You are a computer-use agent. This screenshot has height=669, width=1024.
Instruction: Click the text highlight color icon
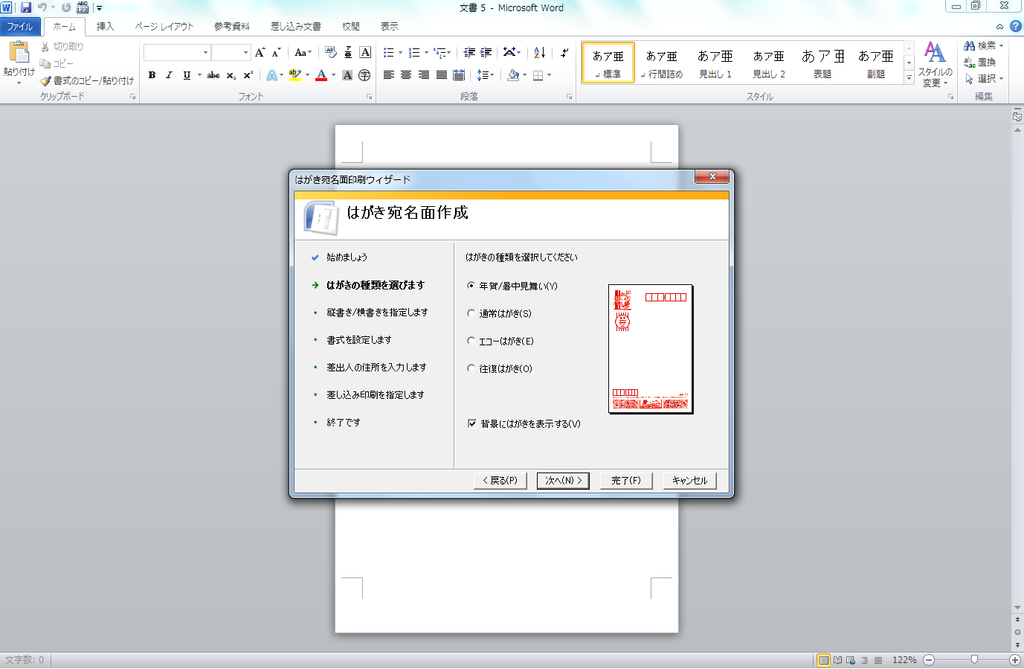click(x=295, y=75)
